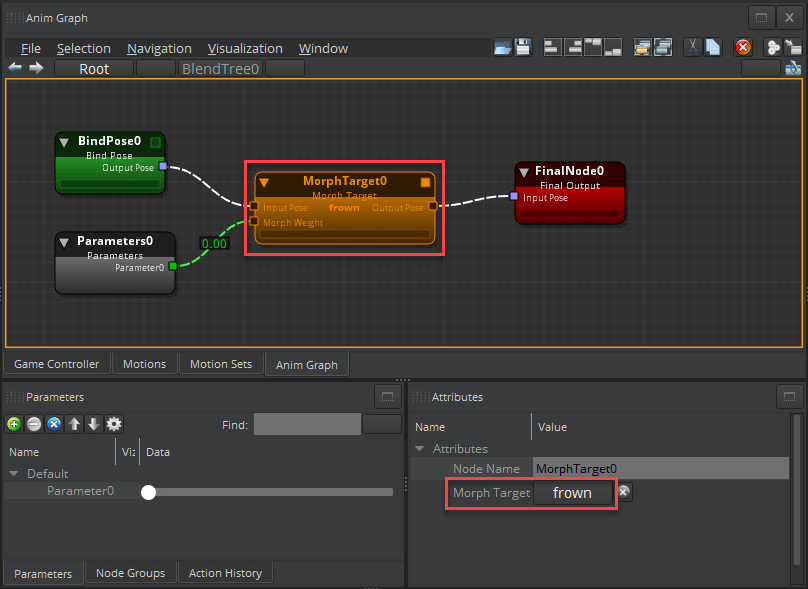Screen dimensions: 808x589
Task: Collapse the MorphTarget0 node body
Action: coord(263,182)
